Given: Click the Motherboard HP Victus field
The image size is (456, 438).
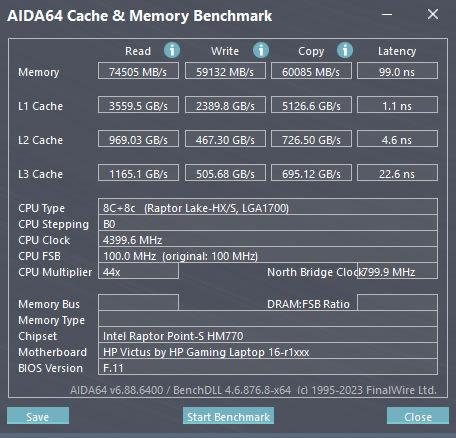Looking at the screenshot, I should [x=268, y=351].
